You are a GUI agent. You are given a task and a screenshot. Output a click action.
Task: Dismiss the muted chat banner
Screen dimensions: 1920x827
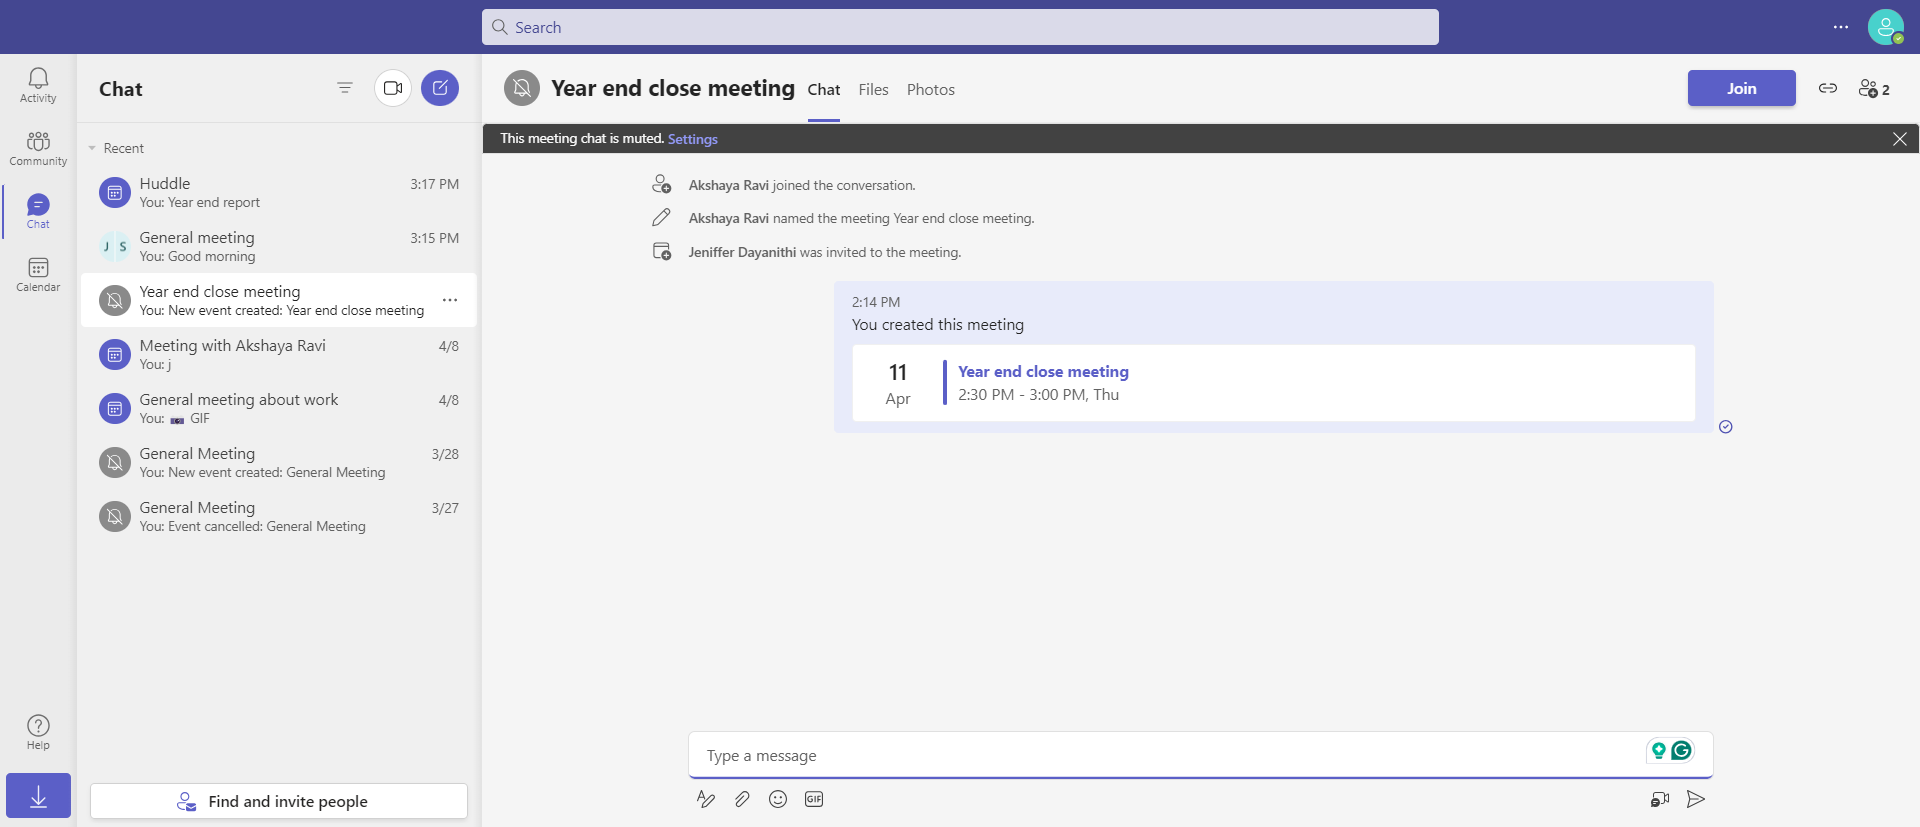coord(1900,139)
